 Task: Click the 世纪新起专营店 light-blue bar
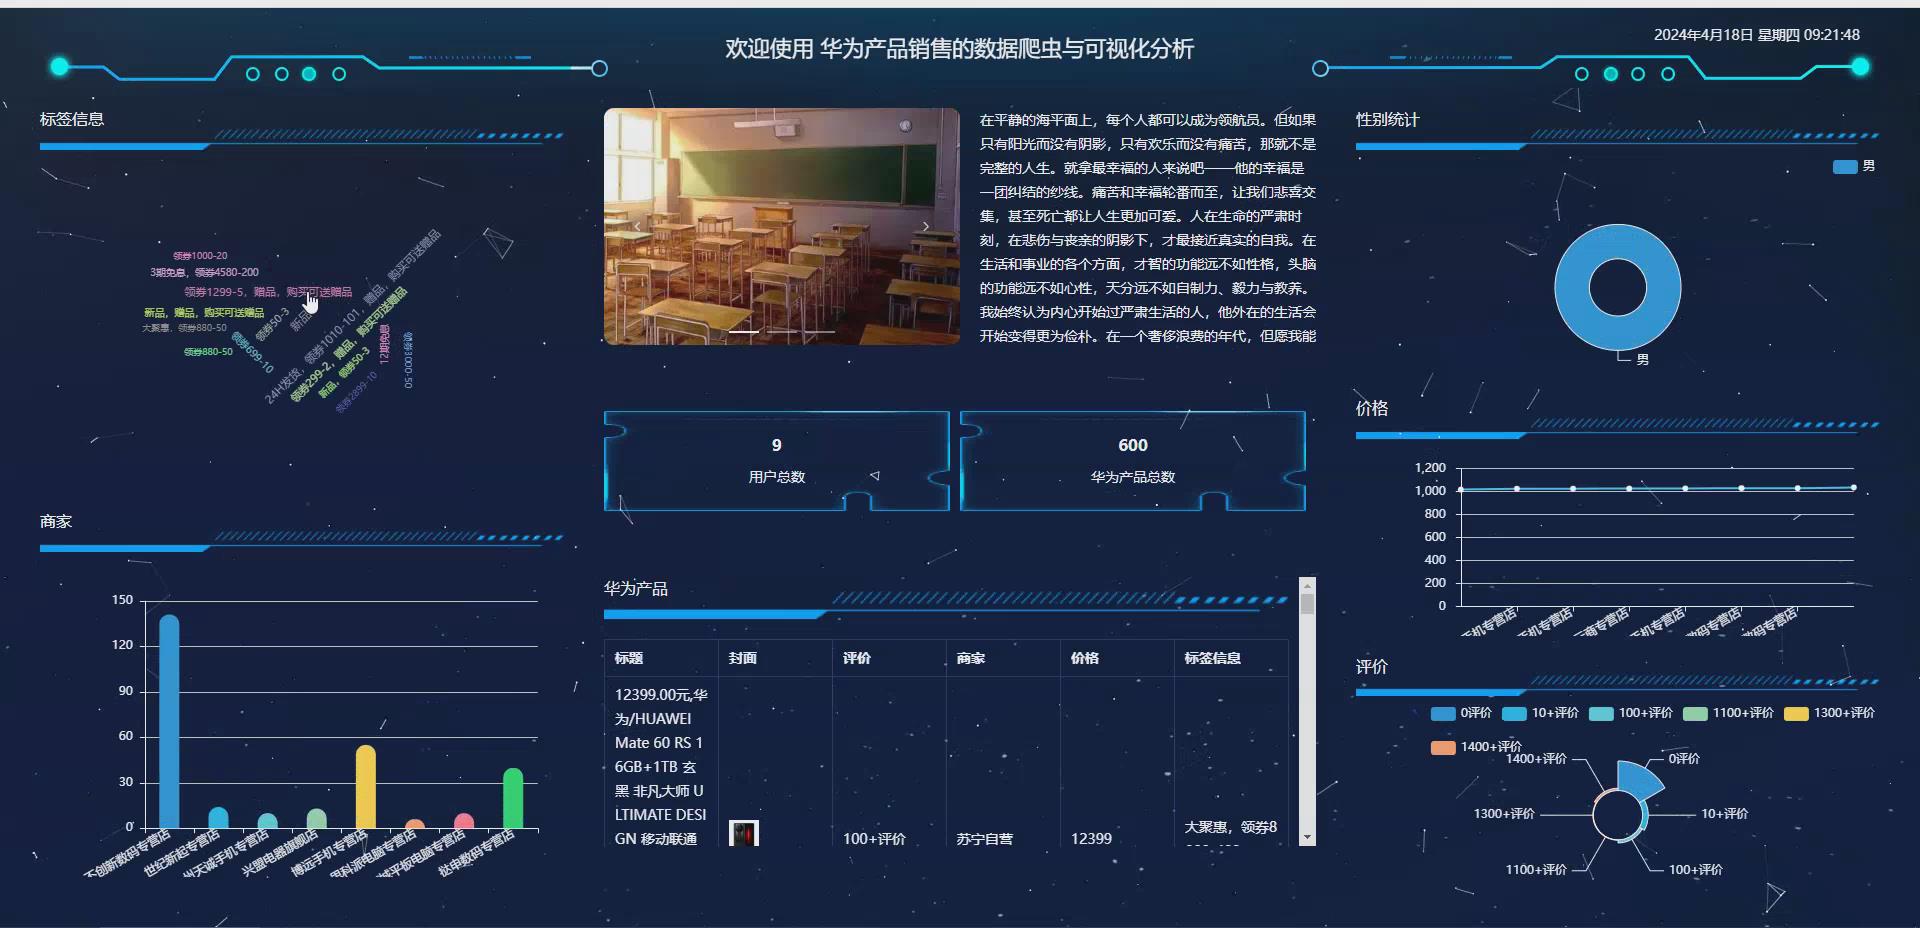[x=218, y=818]
